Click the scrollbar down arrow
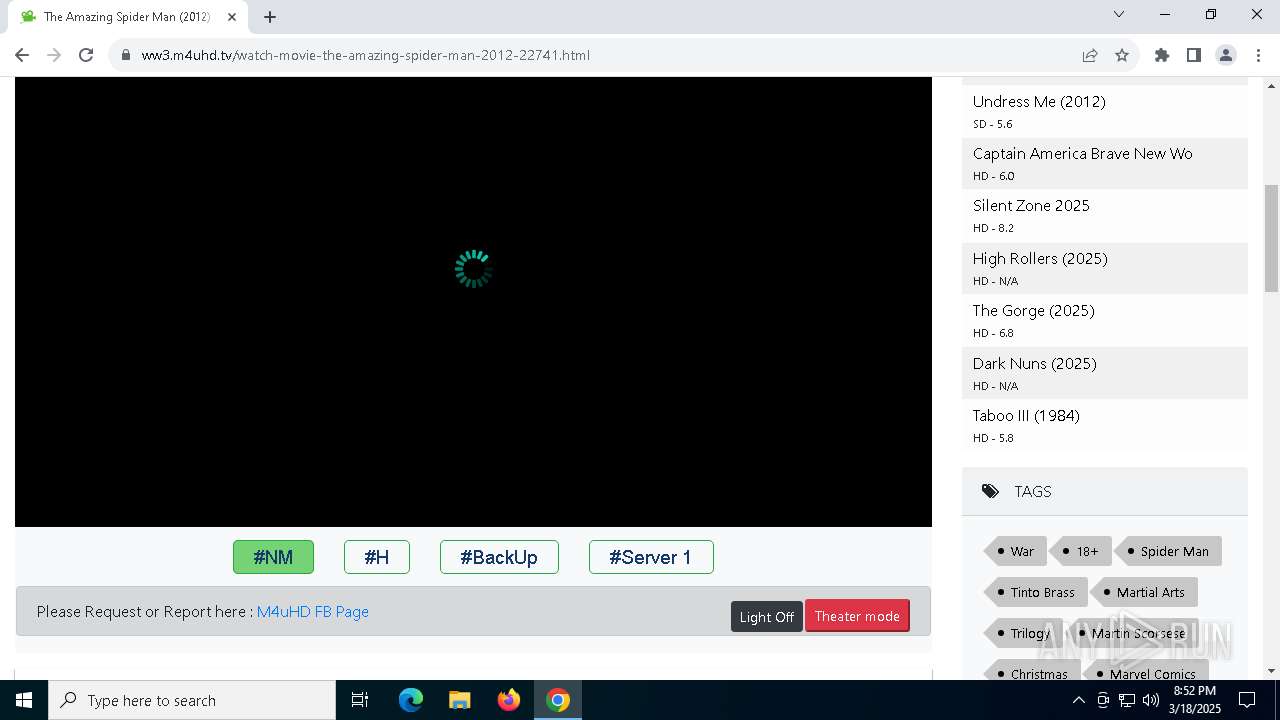 tap(1271, 670)
